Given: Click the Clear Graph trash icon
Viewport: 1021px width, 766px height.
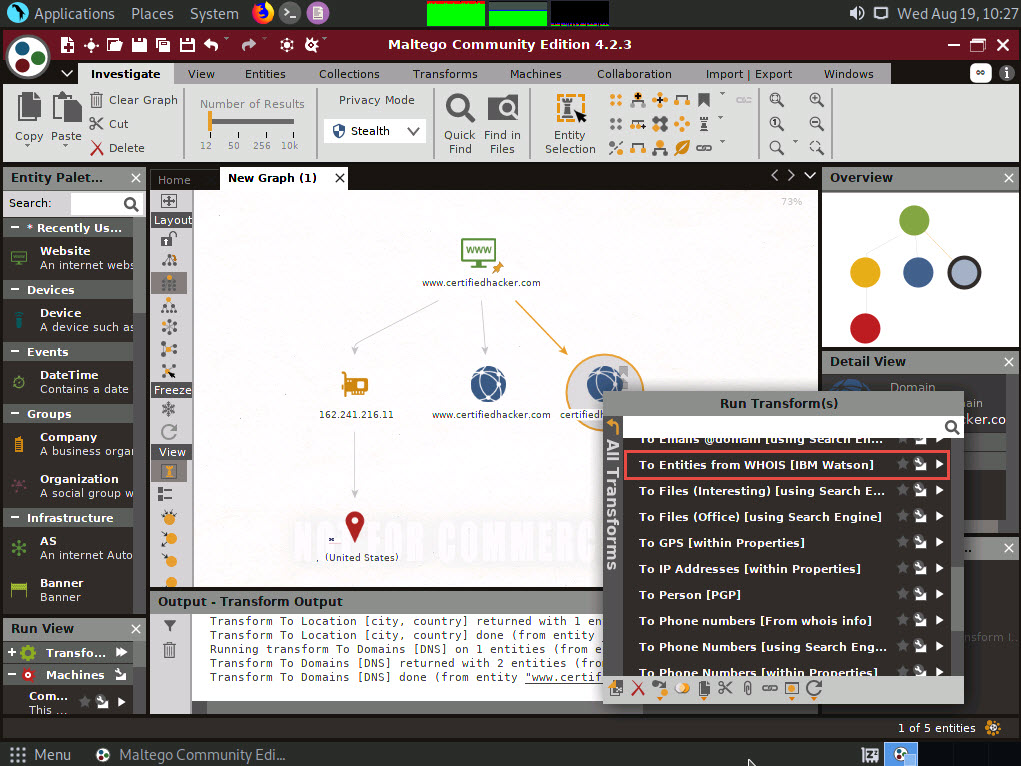Looking at the screenshot, I should [96, 100].
